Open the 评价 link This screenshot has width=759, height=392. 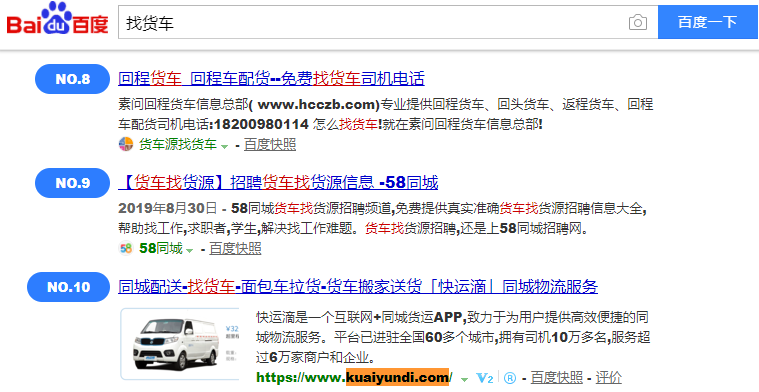[x=608, y=377]
